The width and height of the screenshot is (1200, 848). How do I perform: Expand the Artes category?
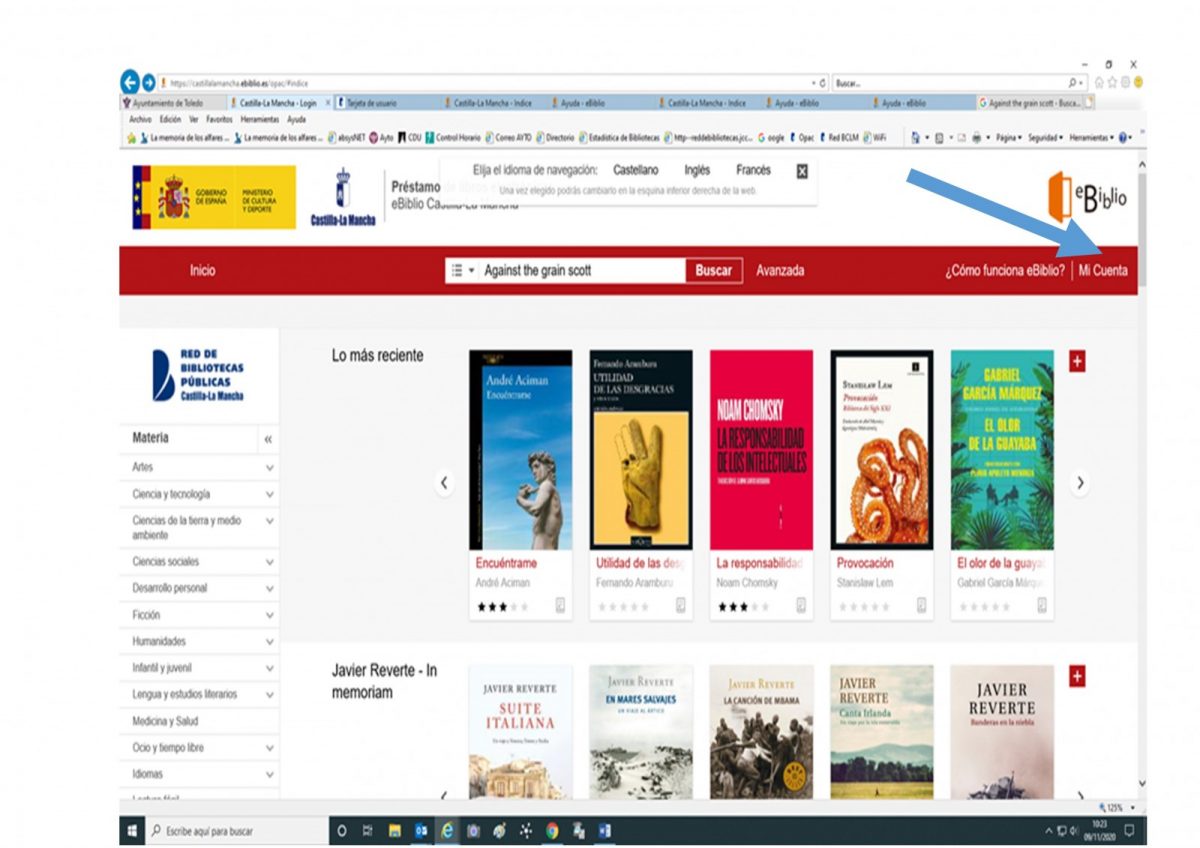point(270,468)
